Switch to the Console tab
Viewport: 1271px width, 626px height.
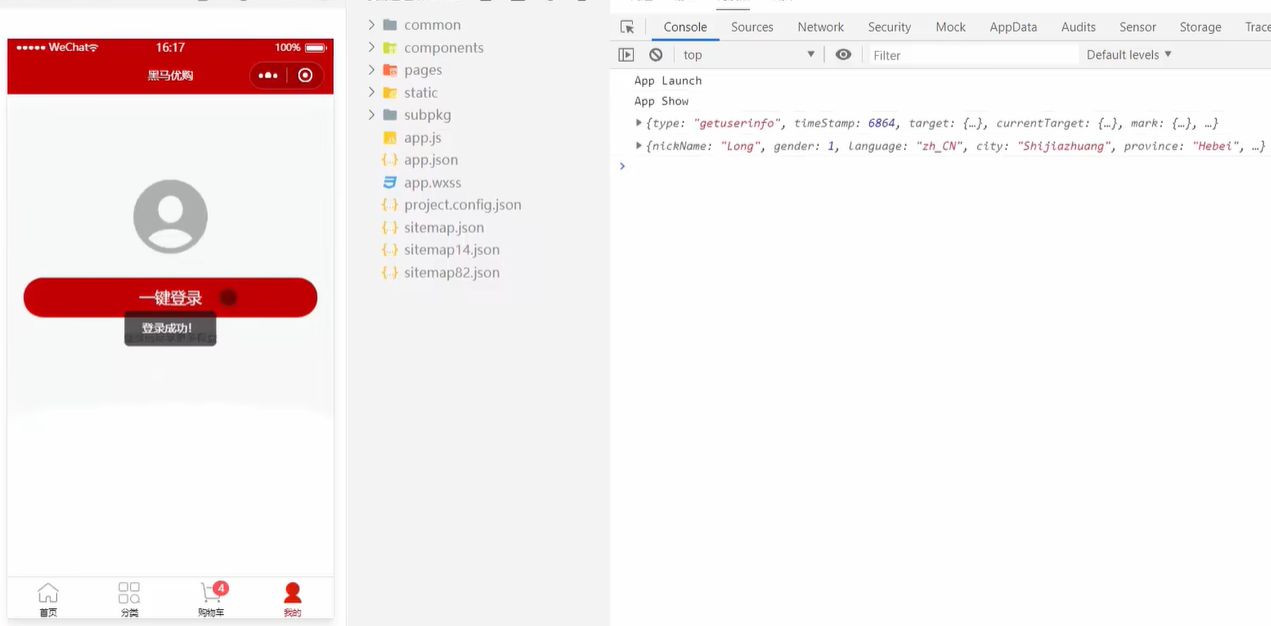685,27
